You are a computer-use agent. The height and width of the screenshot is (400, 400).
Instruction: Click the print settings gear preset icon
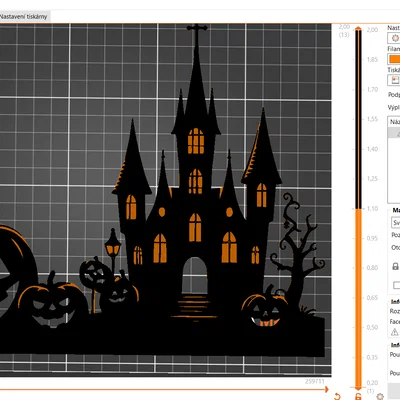395,38
